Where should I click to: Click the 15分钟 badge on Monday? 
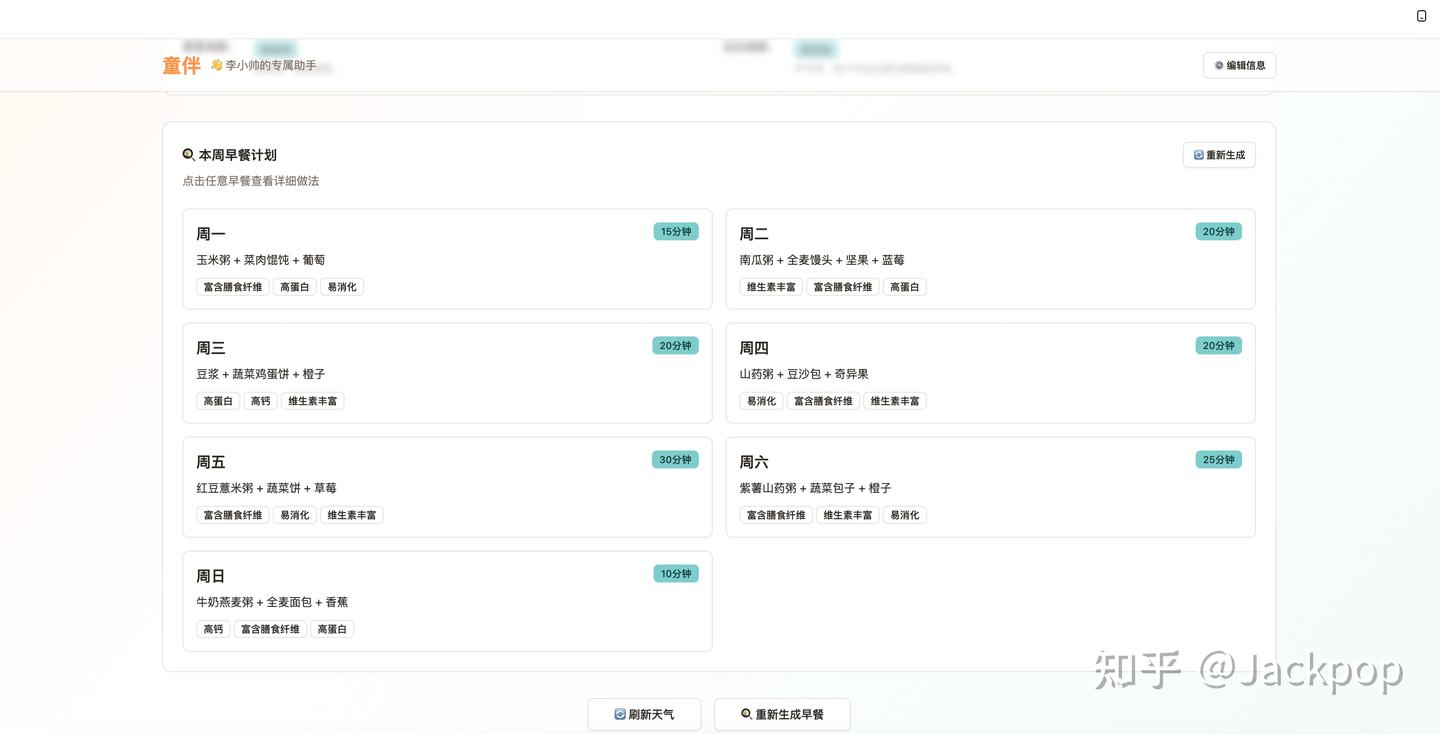[x=676, y=232]
